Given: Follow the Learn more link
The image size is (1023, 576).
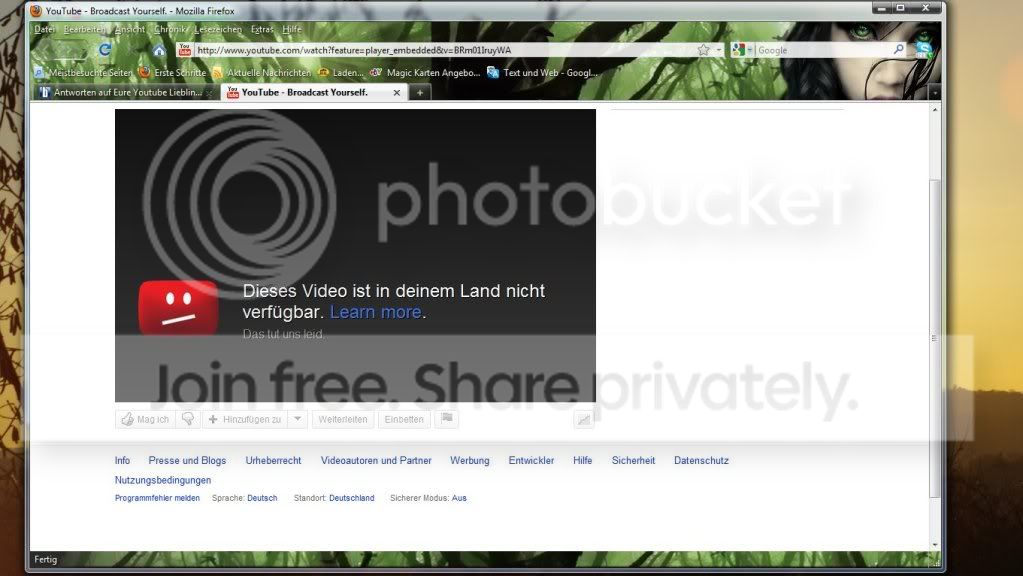Looking at the screenshot, I should click(x=375, y=312).
